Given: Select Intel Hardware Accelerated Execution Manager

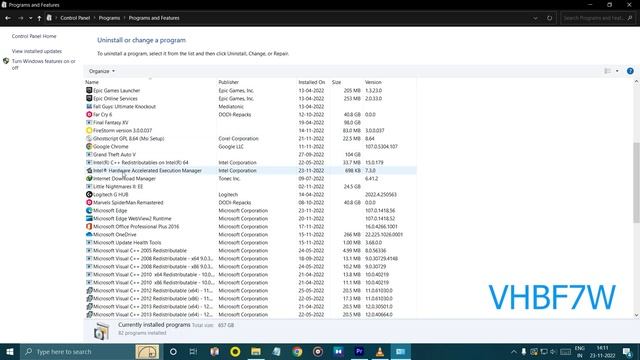Looking at the screenshot, I should click(x=251, y=171).
